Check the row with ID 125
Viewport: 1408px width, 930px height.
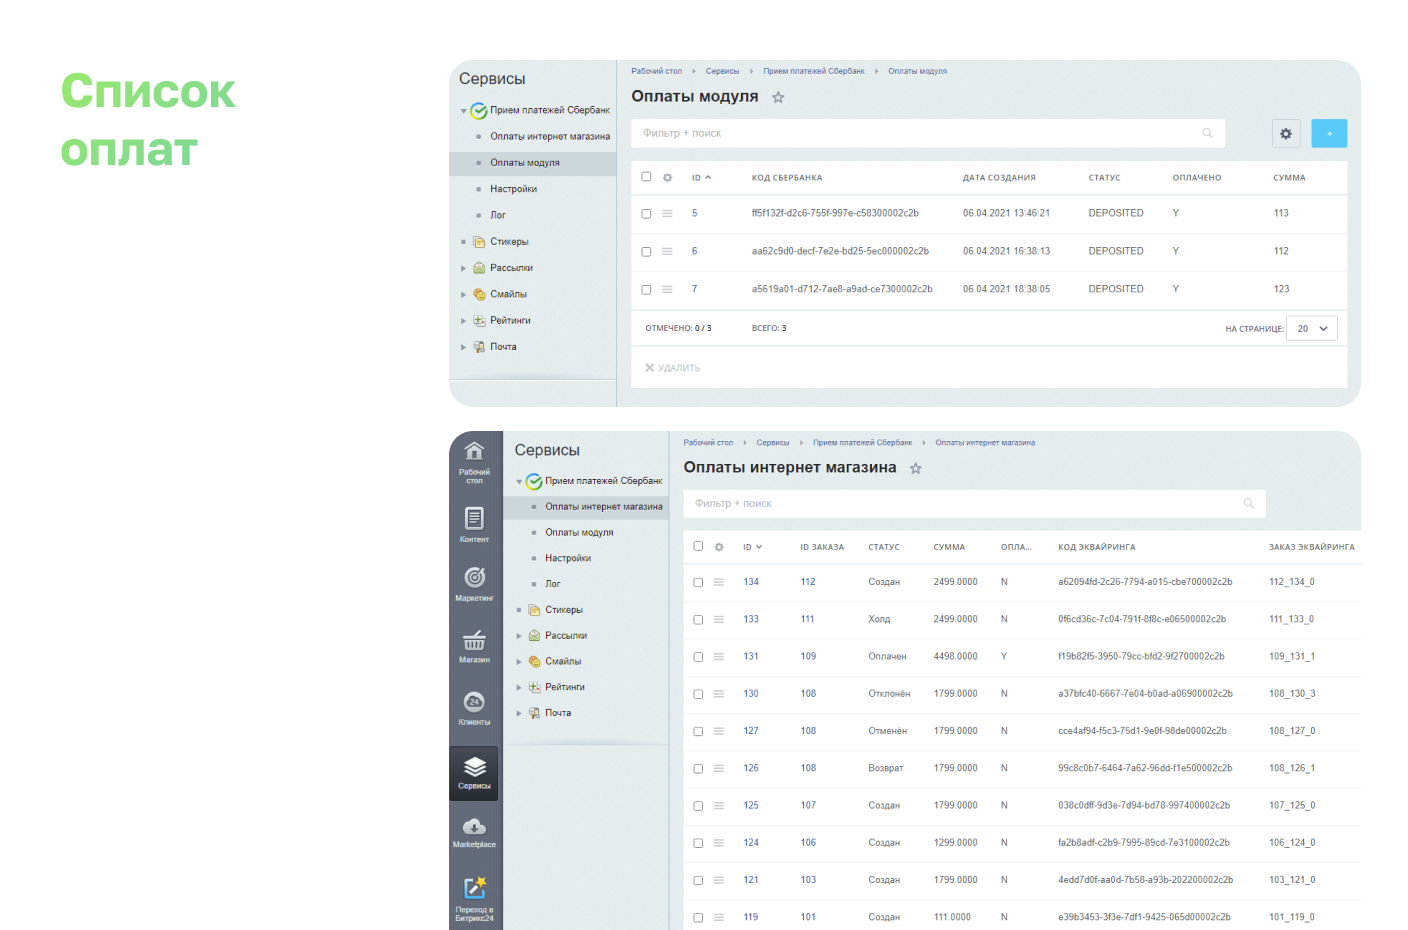[698, 806]
